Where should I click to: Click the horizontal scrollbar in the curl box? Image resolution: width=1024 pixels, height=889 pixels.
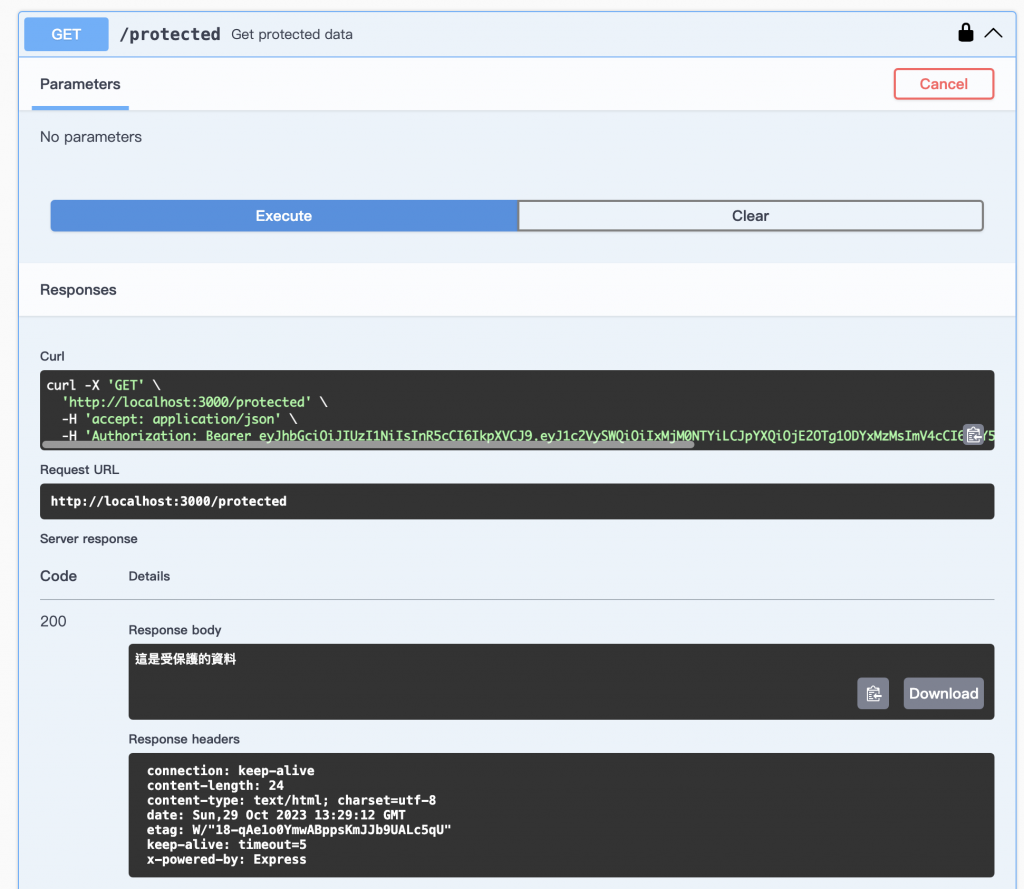click(x=367, y=444)
